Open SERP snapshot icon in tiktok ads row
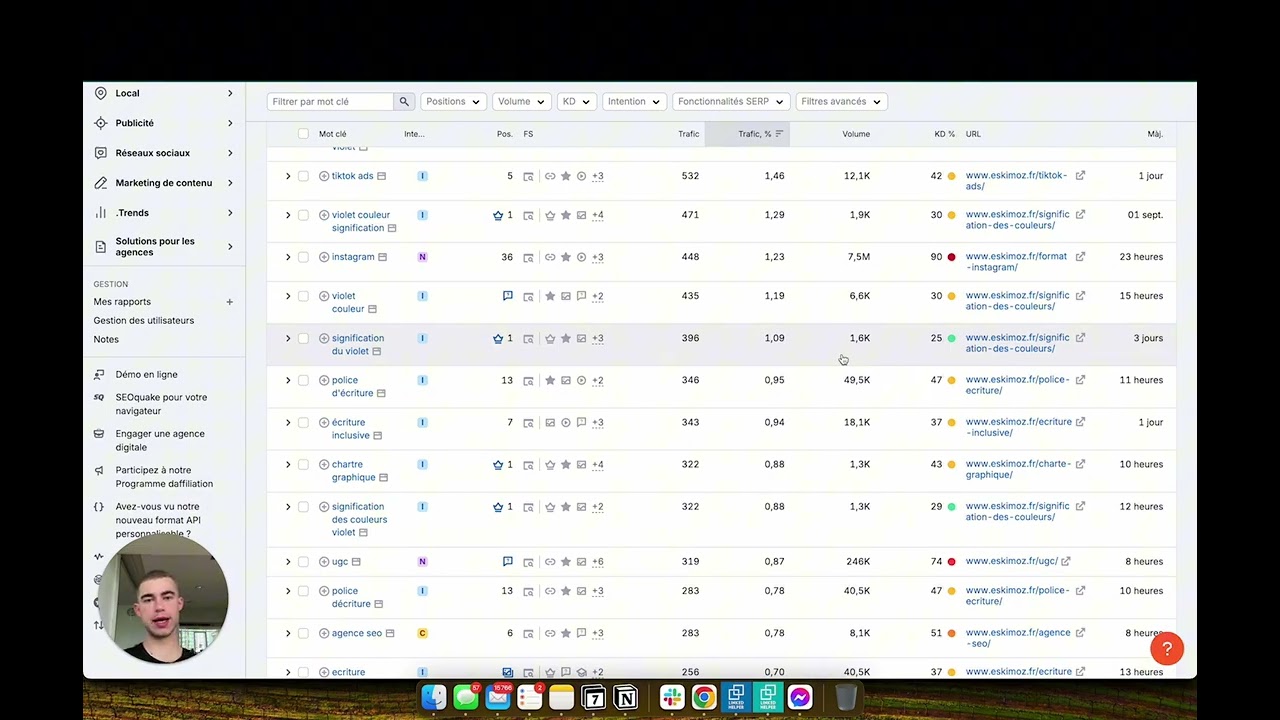1280x720 pixels. pos(528,176)
